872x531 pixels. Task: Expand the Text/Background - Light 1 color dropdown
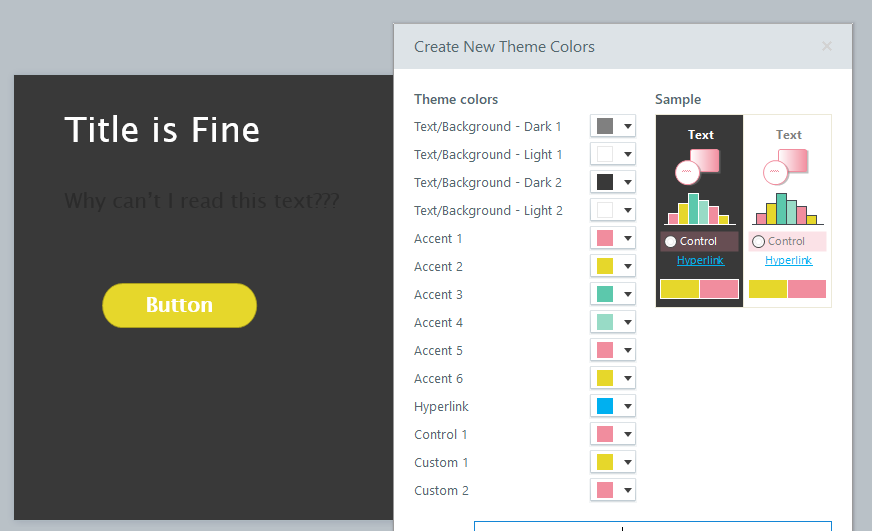tap(627, 155)
